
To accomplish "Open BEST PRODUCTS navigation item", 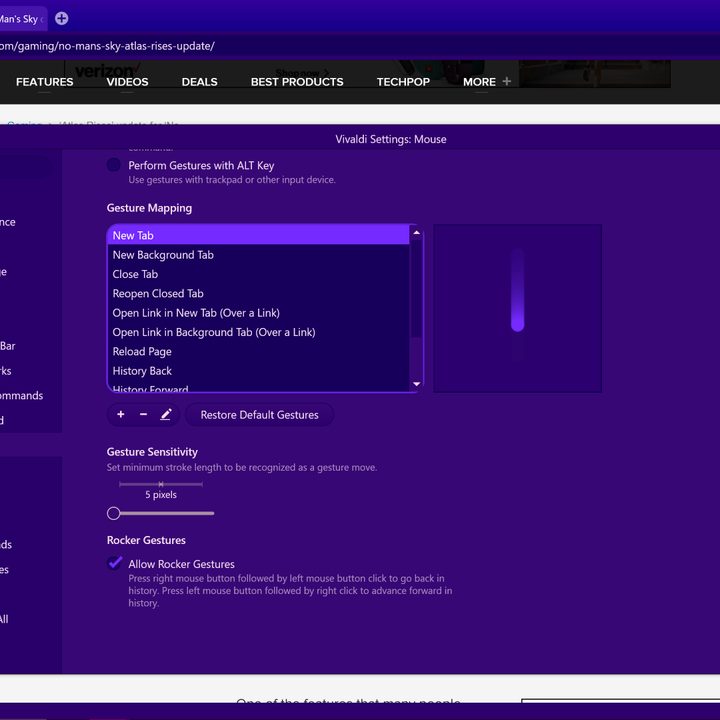I will coord(297,82).
